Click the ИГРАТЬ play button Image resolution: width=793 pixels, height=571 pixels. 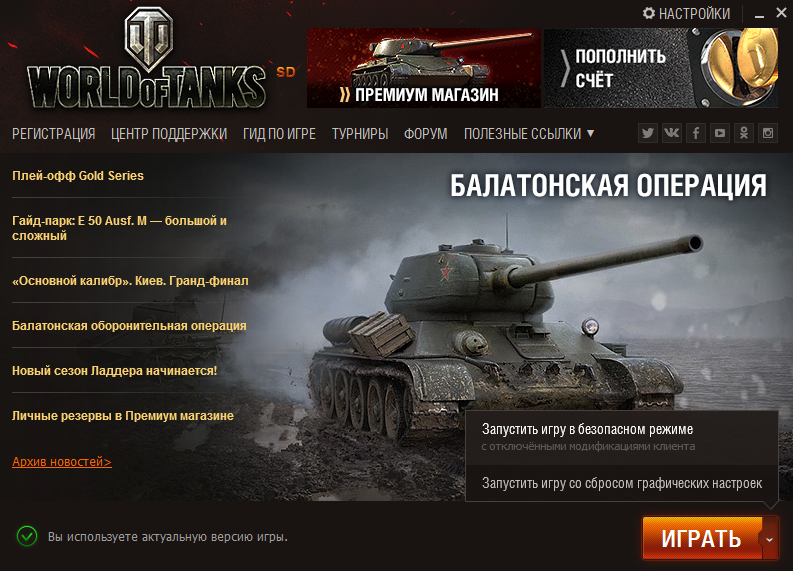(x=702, y=539)
